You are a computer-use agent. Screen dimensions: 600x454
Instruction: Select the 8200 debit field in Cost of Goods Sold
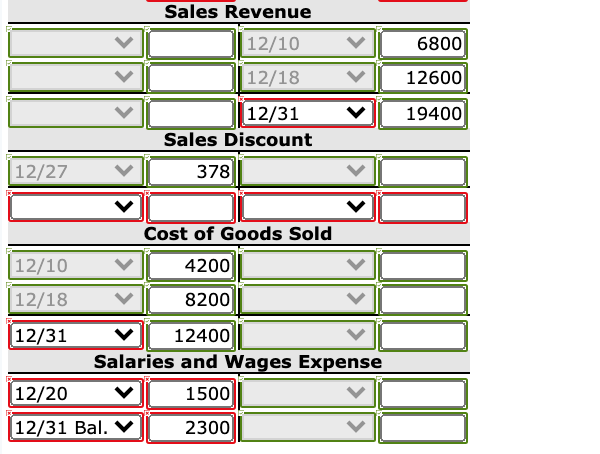point(191,299)
